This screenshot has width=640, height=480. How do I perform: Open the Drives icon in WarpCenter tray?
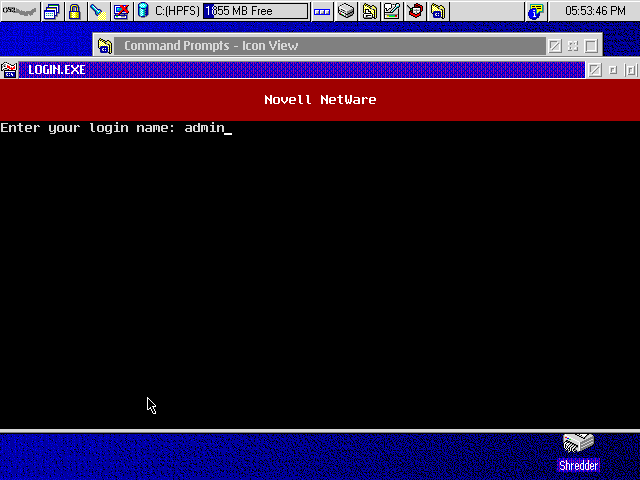(346, 11)
